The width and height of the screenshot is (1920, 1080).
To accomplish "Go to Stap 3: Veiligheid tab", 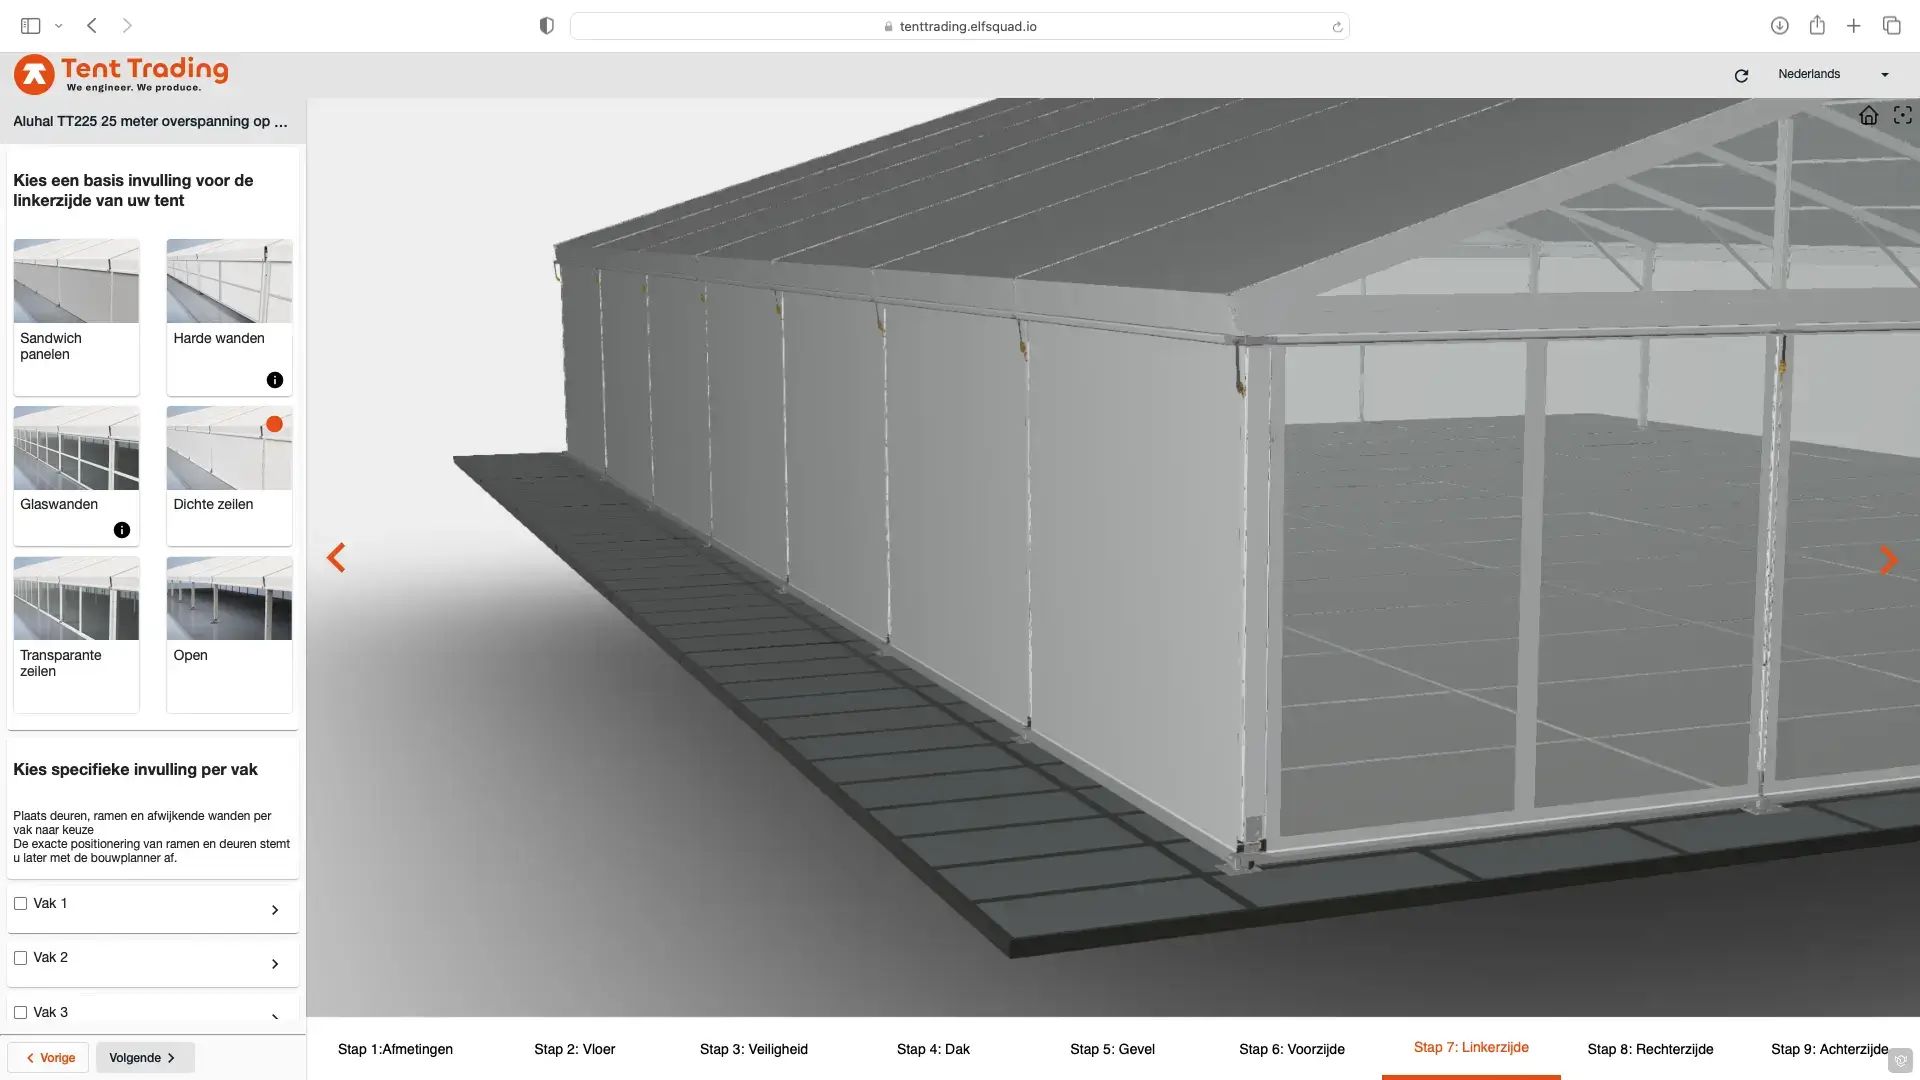I will [754, 1049].
